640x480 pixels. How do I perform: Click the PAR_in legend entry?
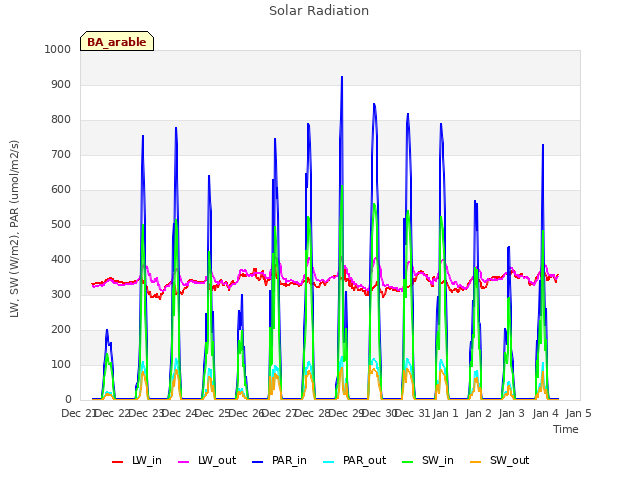(279, 461)
